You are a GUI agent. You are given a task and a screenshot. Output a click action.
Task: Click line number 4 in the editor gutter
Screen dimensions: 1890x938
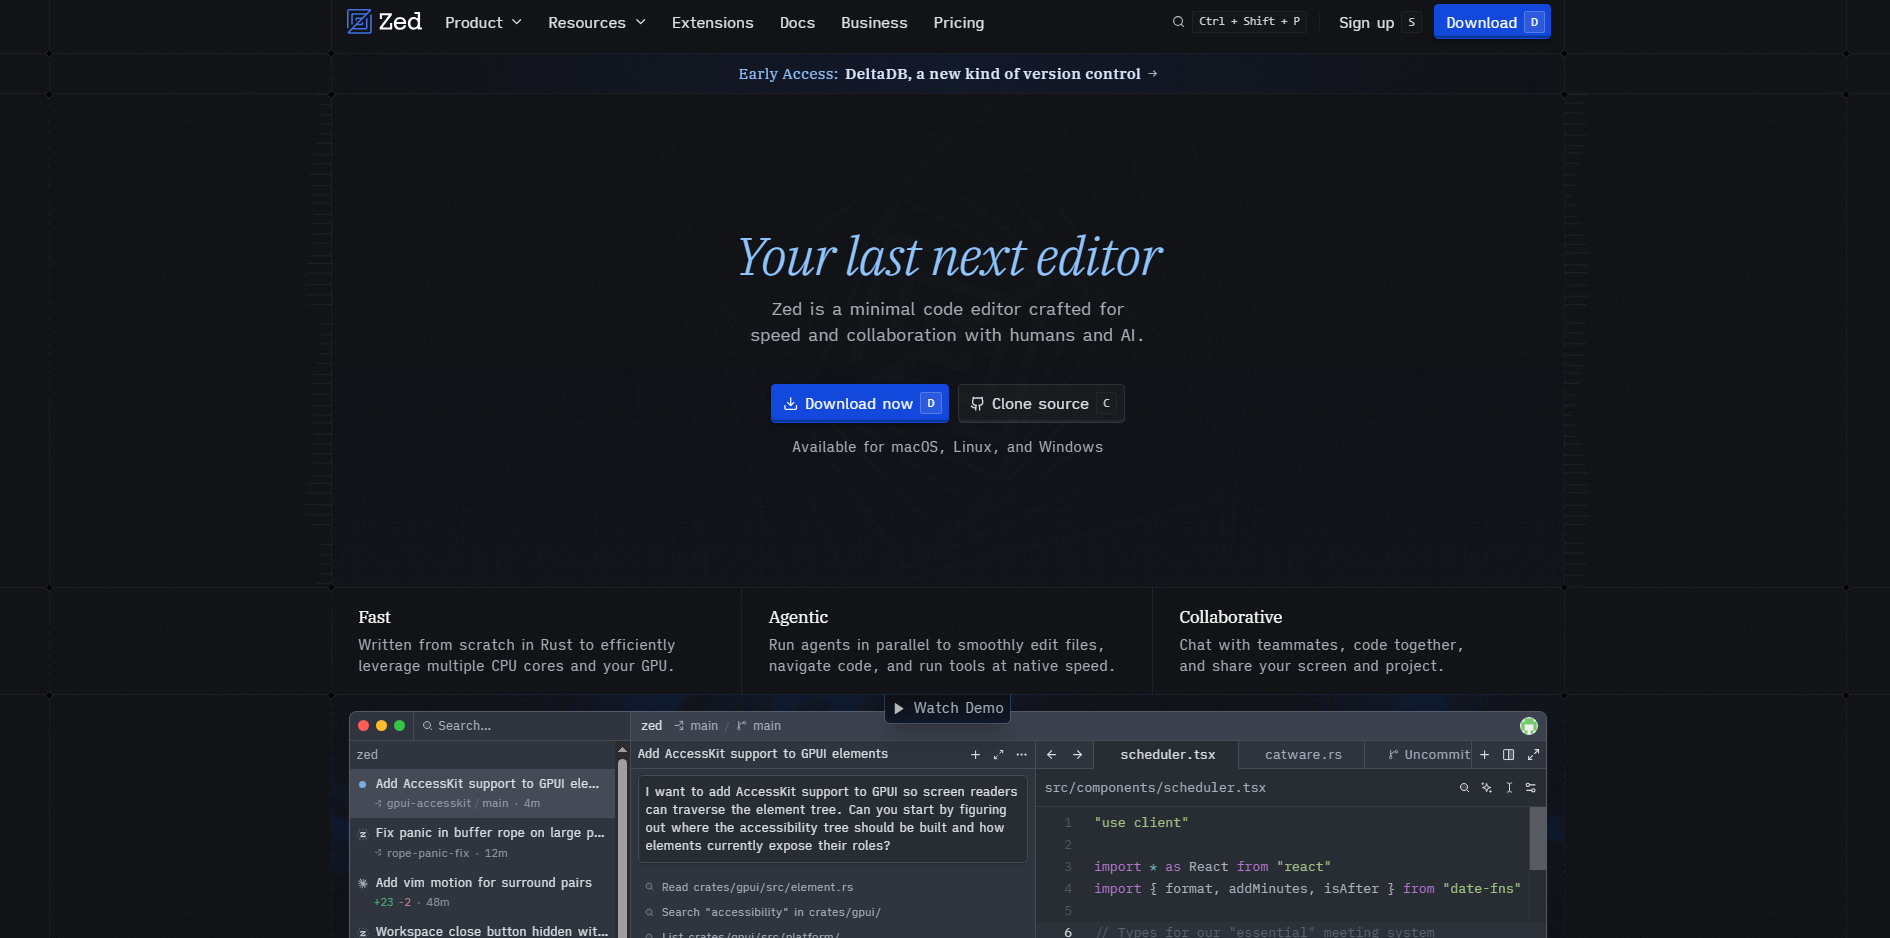(1067, 889)
